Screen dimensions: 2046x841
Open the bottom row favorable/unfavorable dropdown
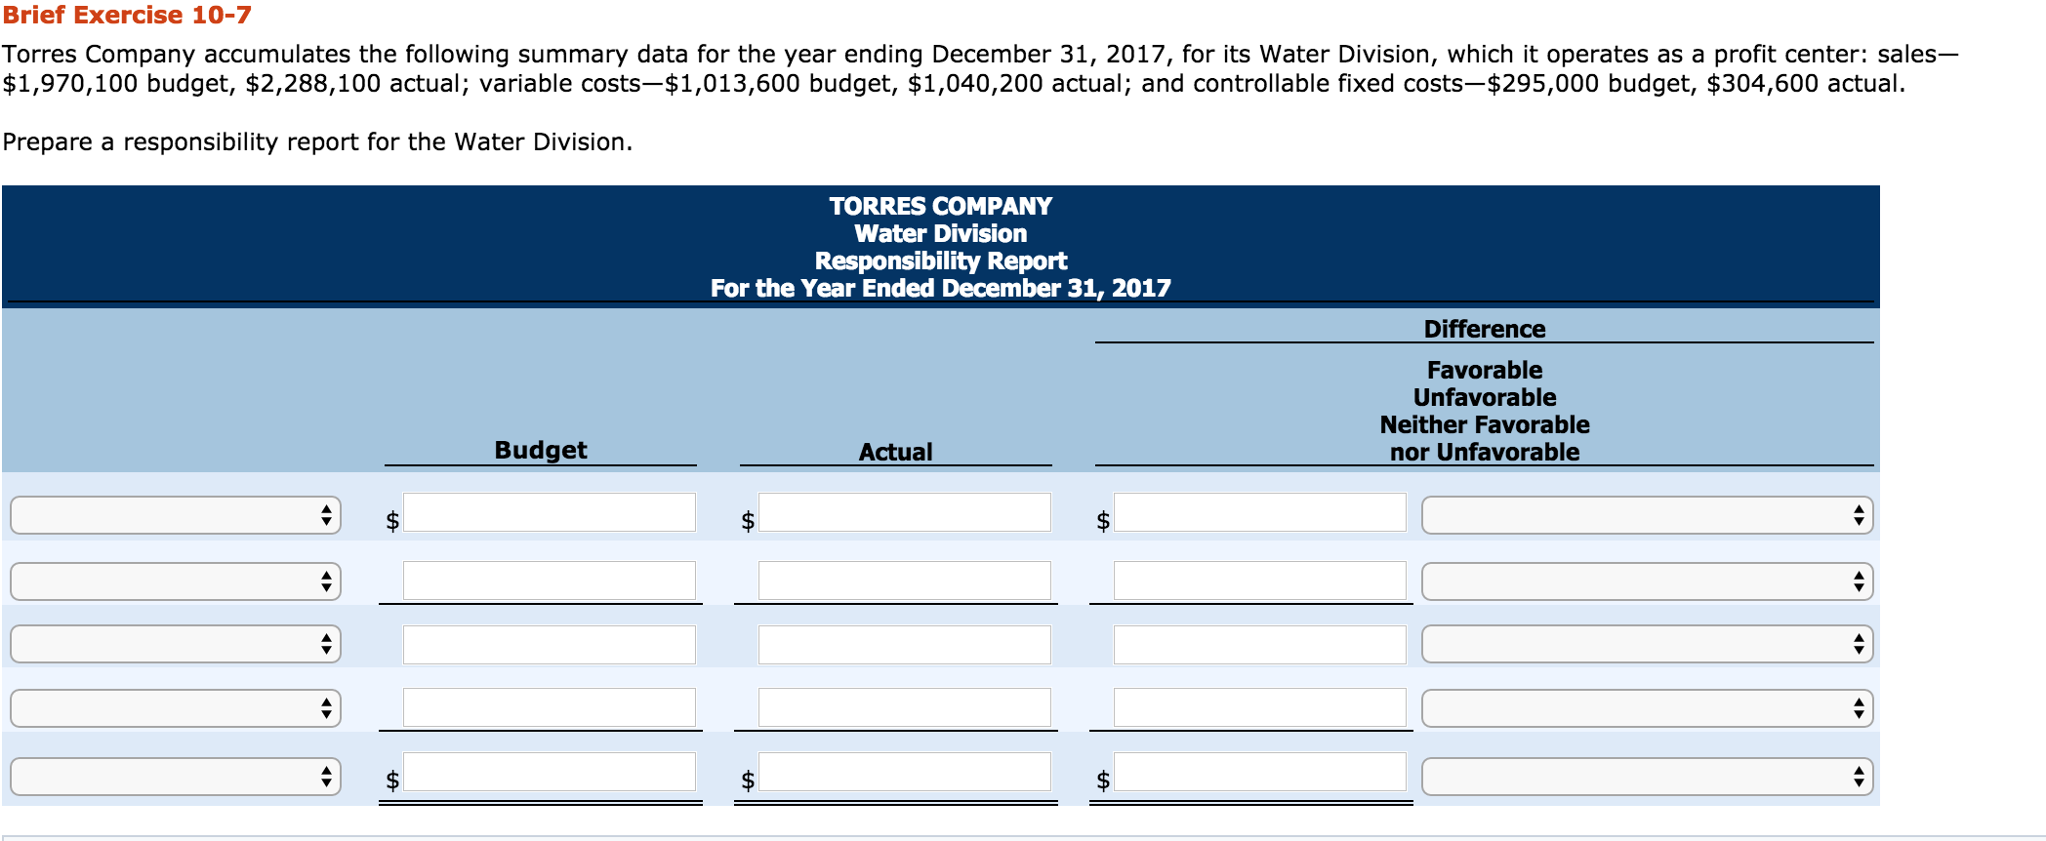pyautogui.click(x=1645, y=773)
